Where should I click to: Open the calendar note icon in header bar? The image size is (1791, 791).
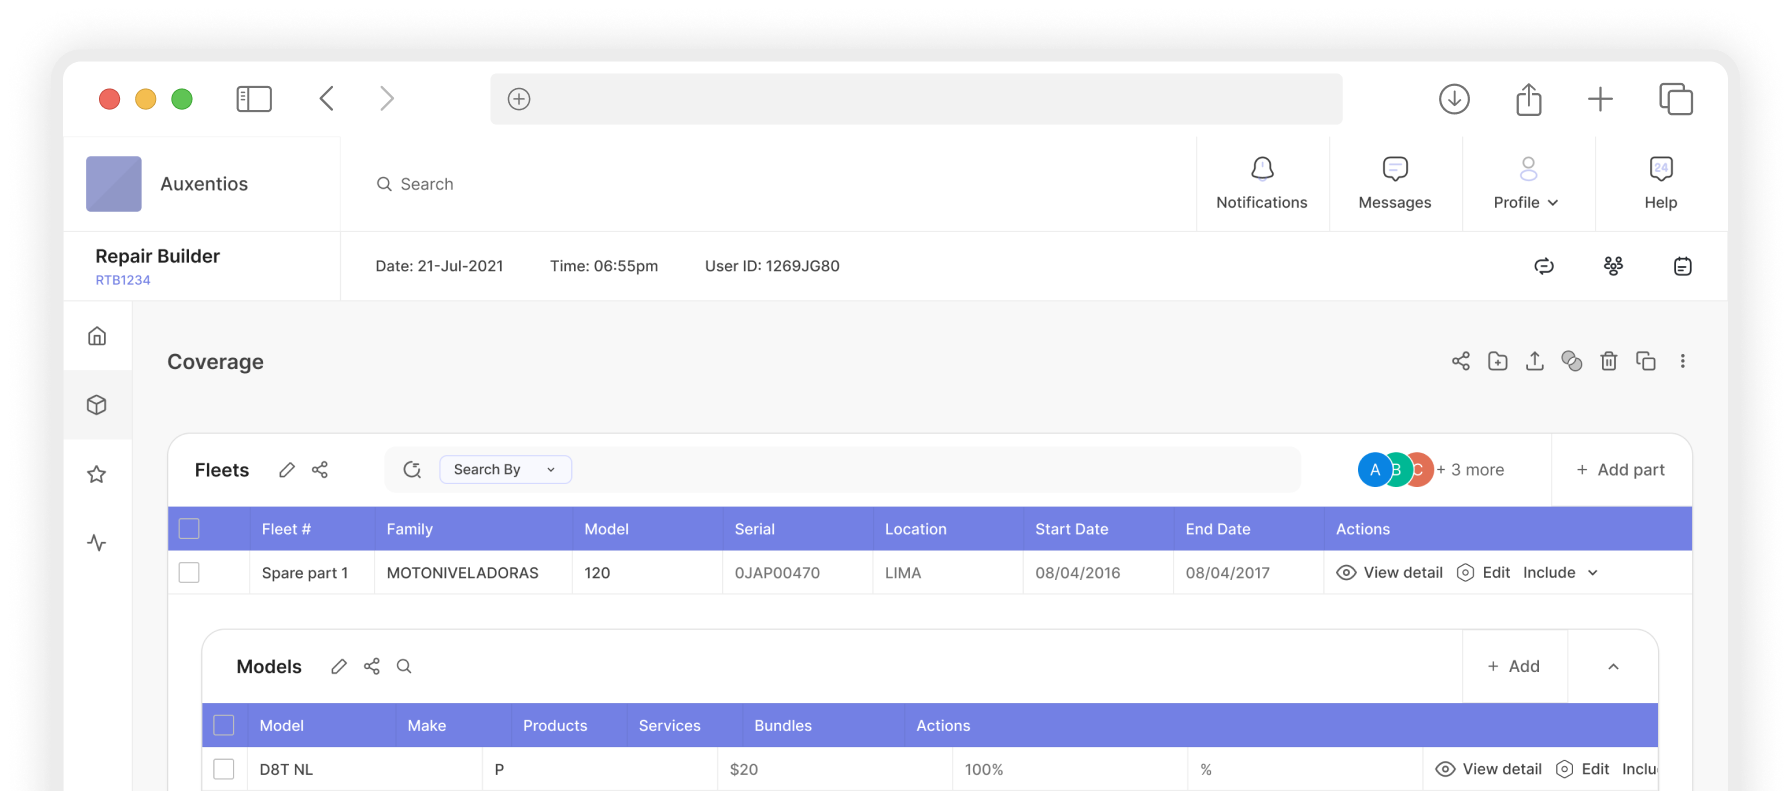[x=1683, y=266]
